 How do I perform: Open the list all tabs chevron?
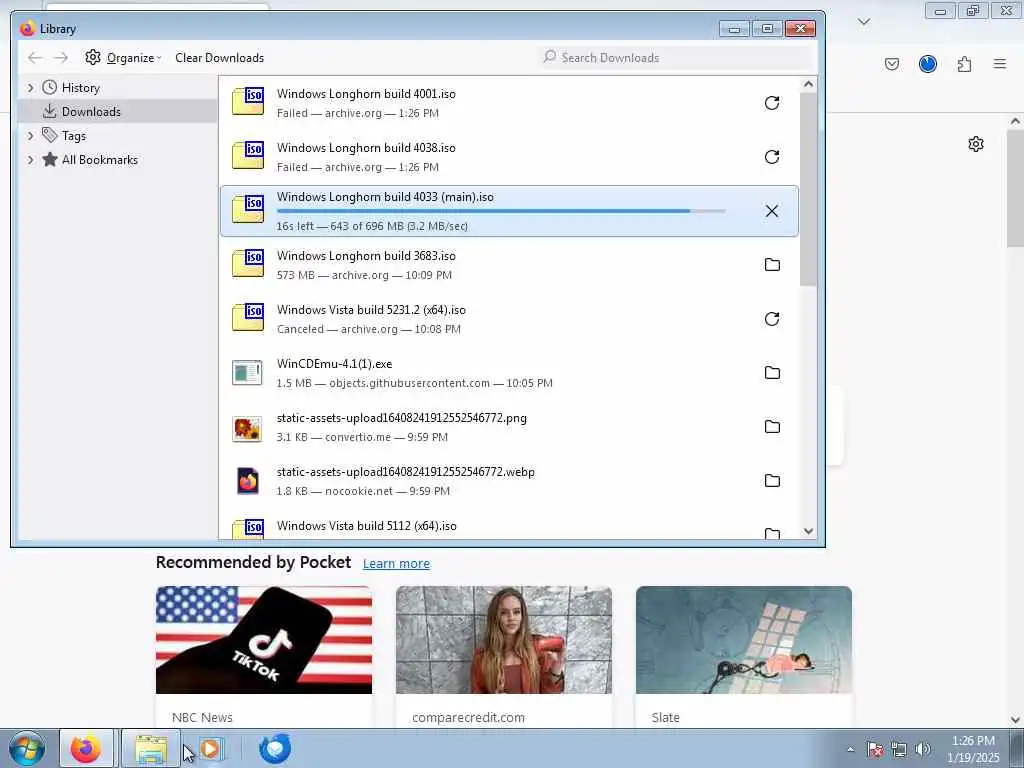pos(864,22)
